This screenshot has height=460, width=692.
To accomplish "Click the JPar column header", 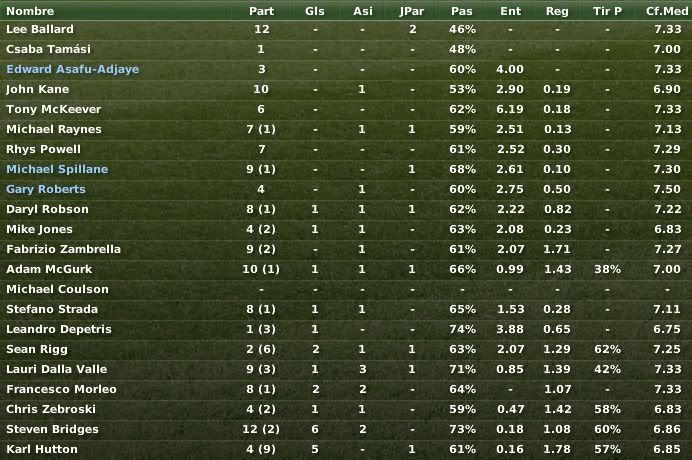I will coord(412,11).
